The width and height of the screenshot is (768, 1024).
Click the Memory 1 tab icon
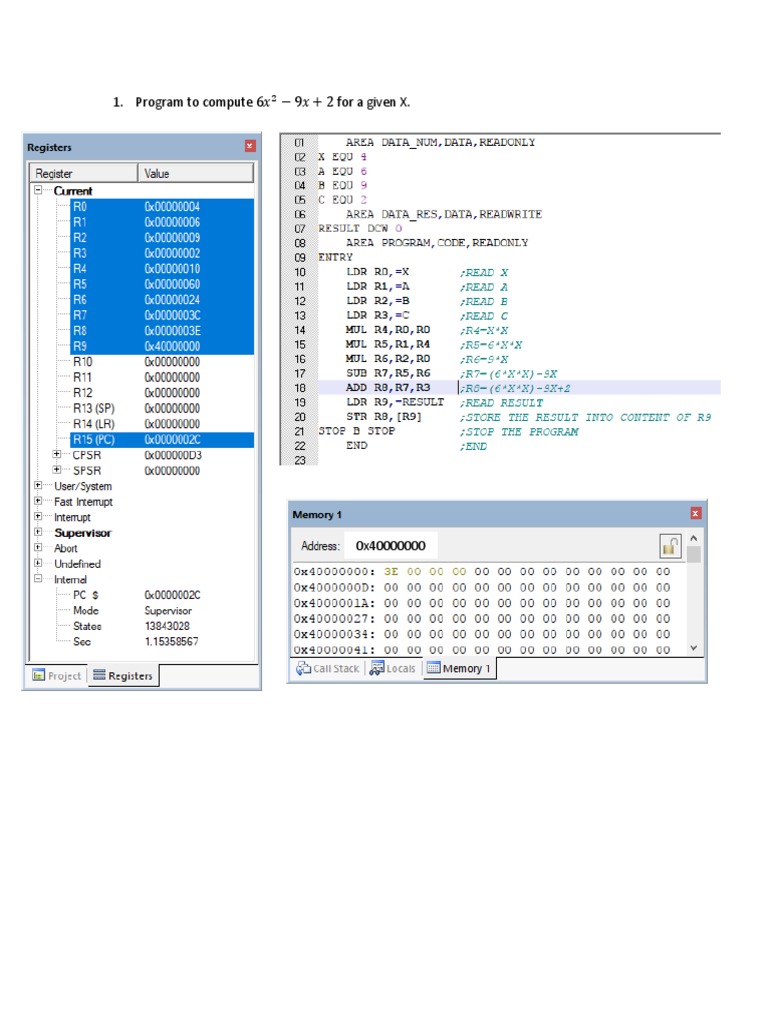pyautogui.click(x=434, y=668)
